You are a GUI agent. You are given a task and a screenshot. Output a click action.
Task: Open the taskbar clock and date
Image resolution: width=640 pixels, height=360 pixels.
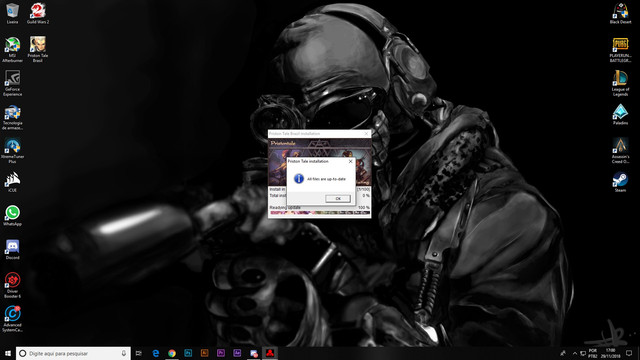tap(610, 353)
